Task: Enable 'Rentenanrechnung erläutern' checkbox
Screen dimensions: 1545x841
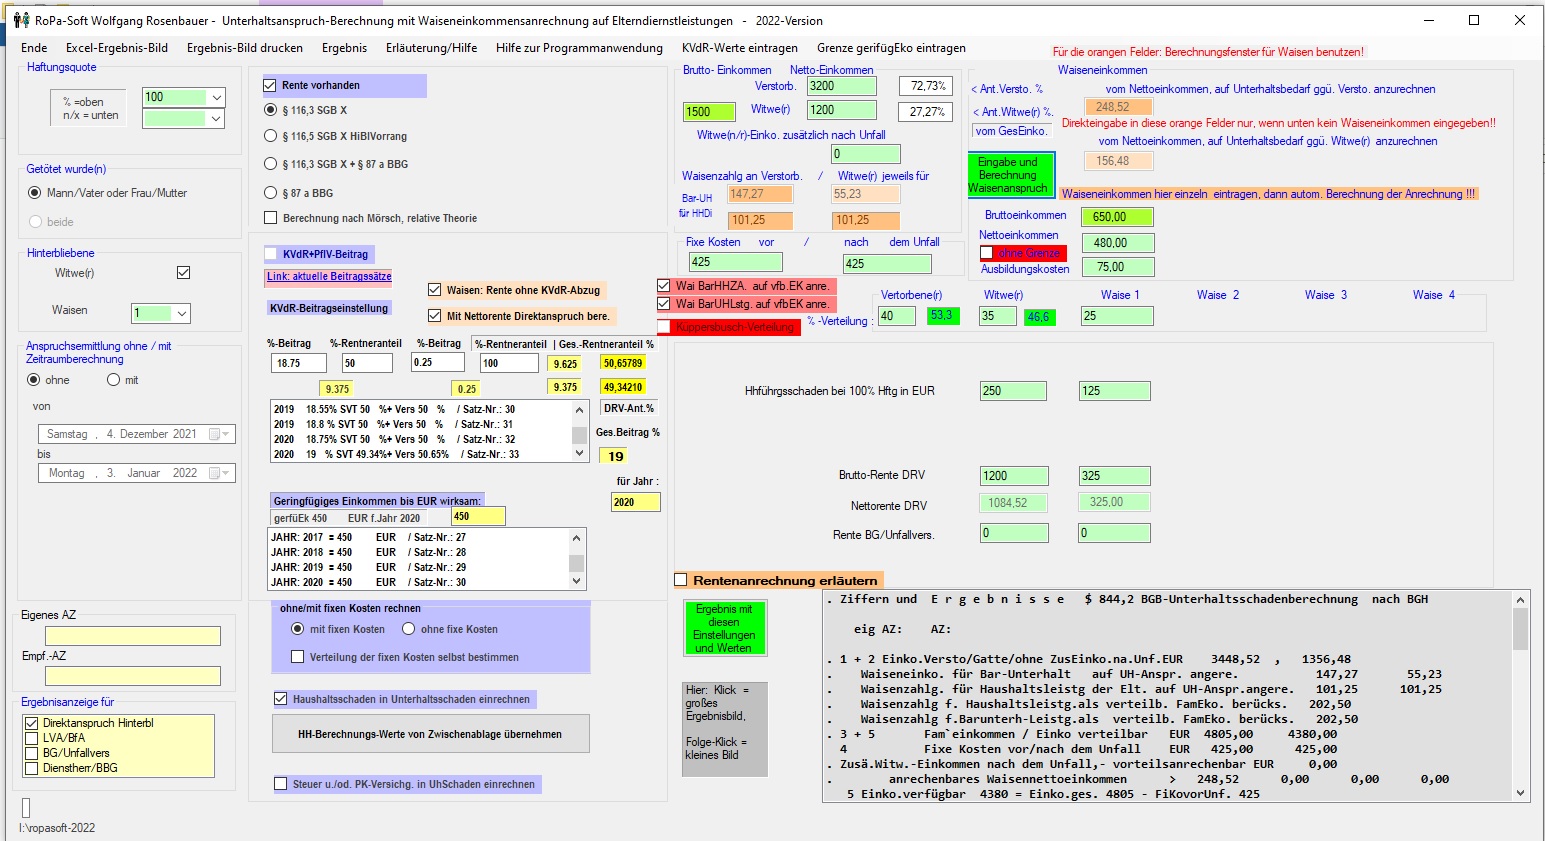Action: pyautogui.click(x=681, y=580)
